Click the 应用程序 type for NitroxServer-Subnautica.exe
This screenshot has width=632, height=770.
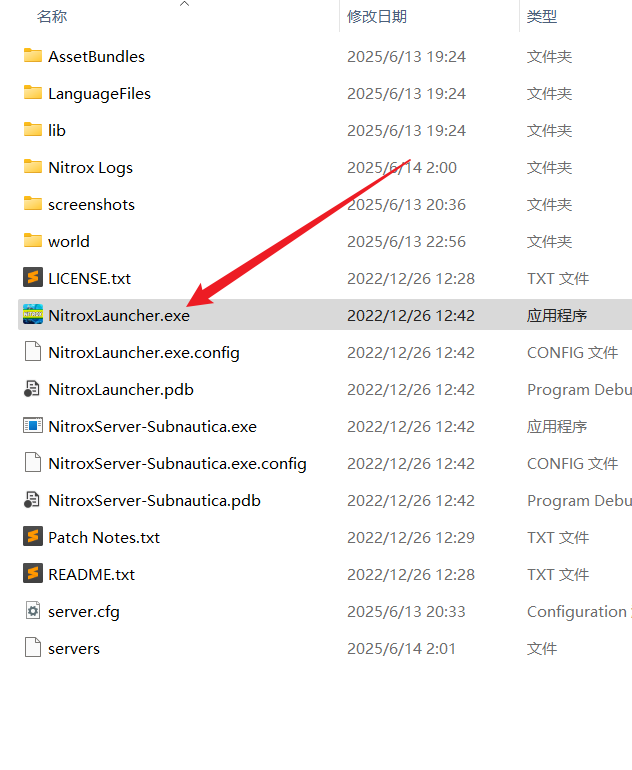point(557,426)
